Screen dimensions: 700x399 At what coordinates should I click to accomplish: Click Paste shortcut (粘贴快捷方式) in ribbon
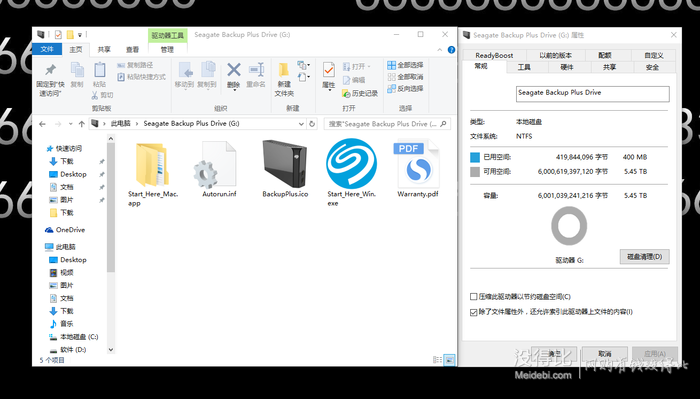pos(141,77)
